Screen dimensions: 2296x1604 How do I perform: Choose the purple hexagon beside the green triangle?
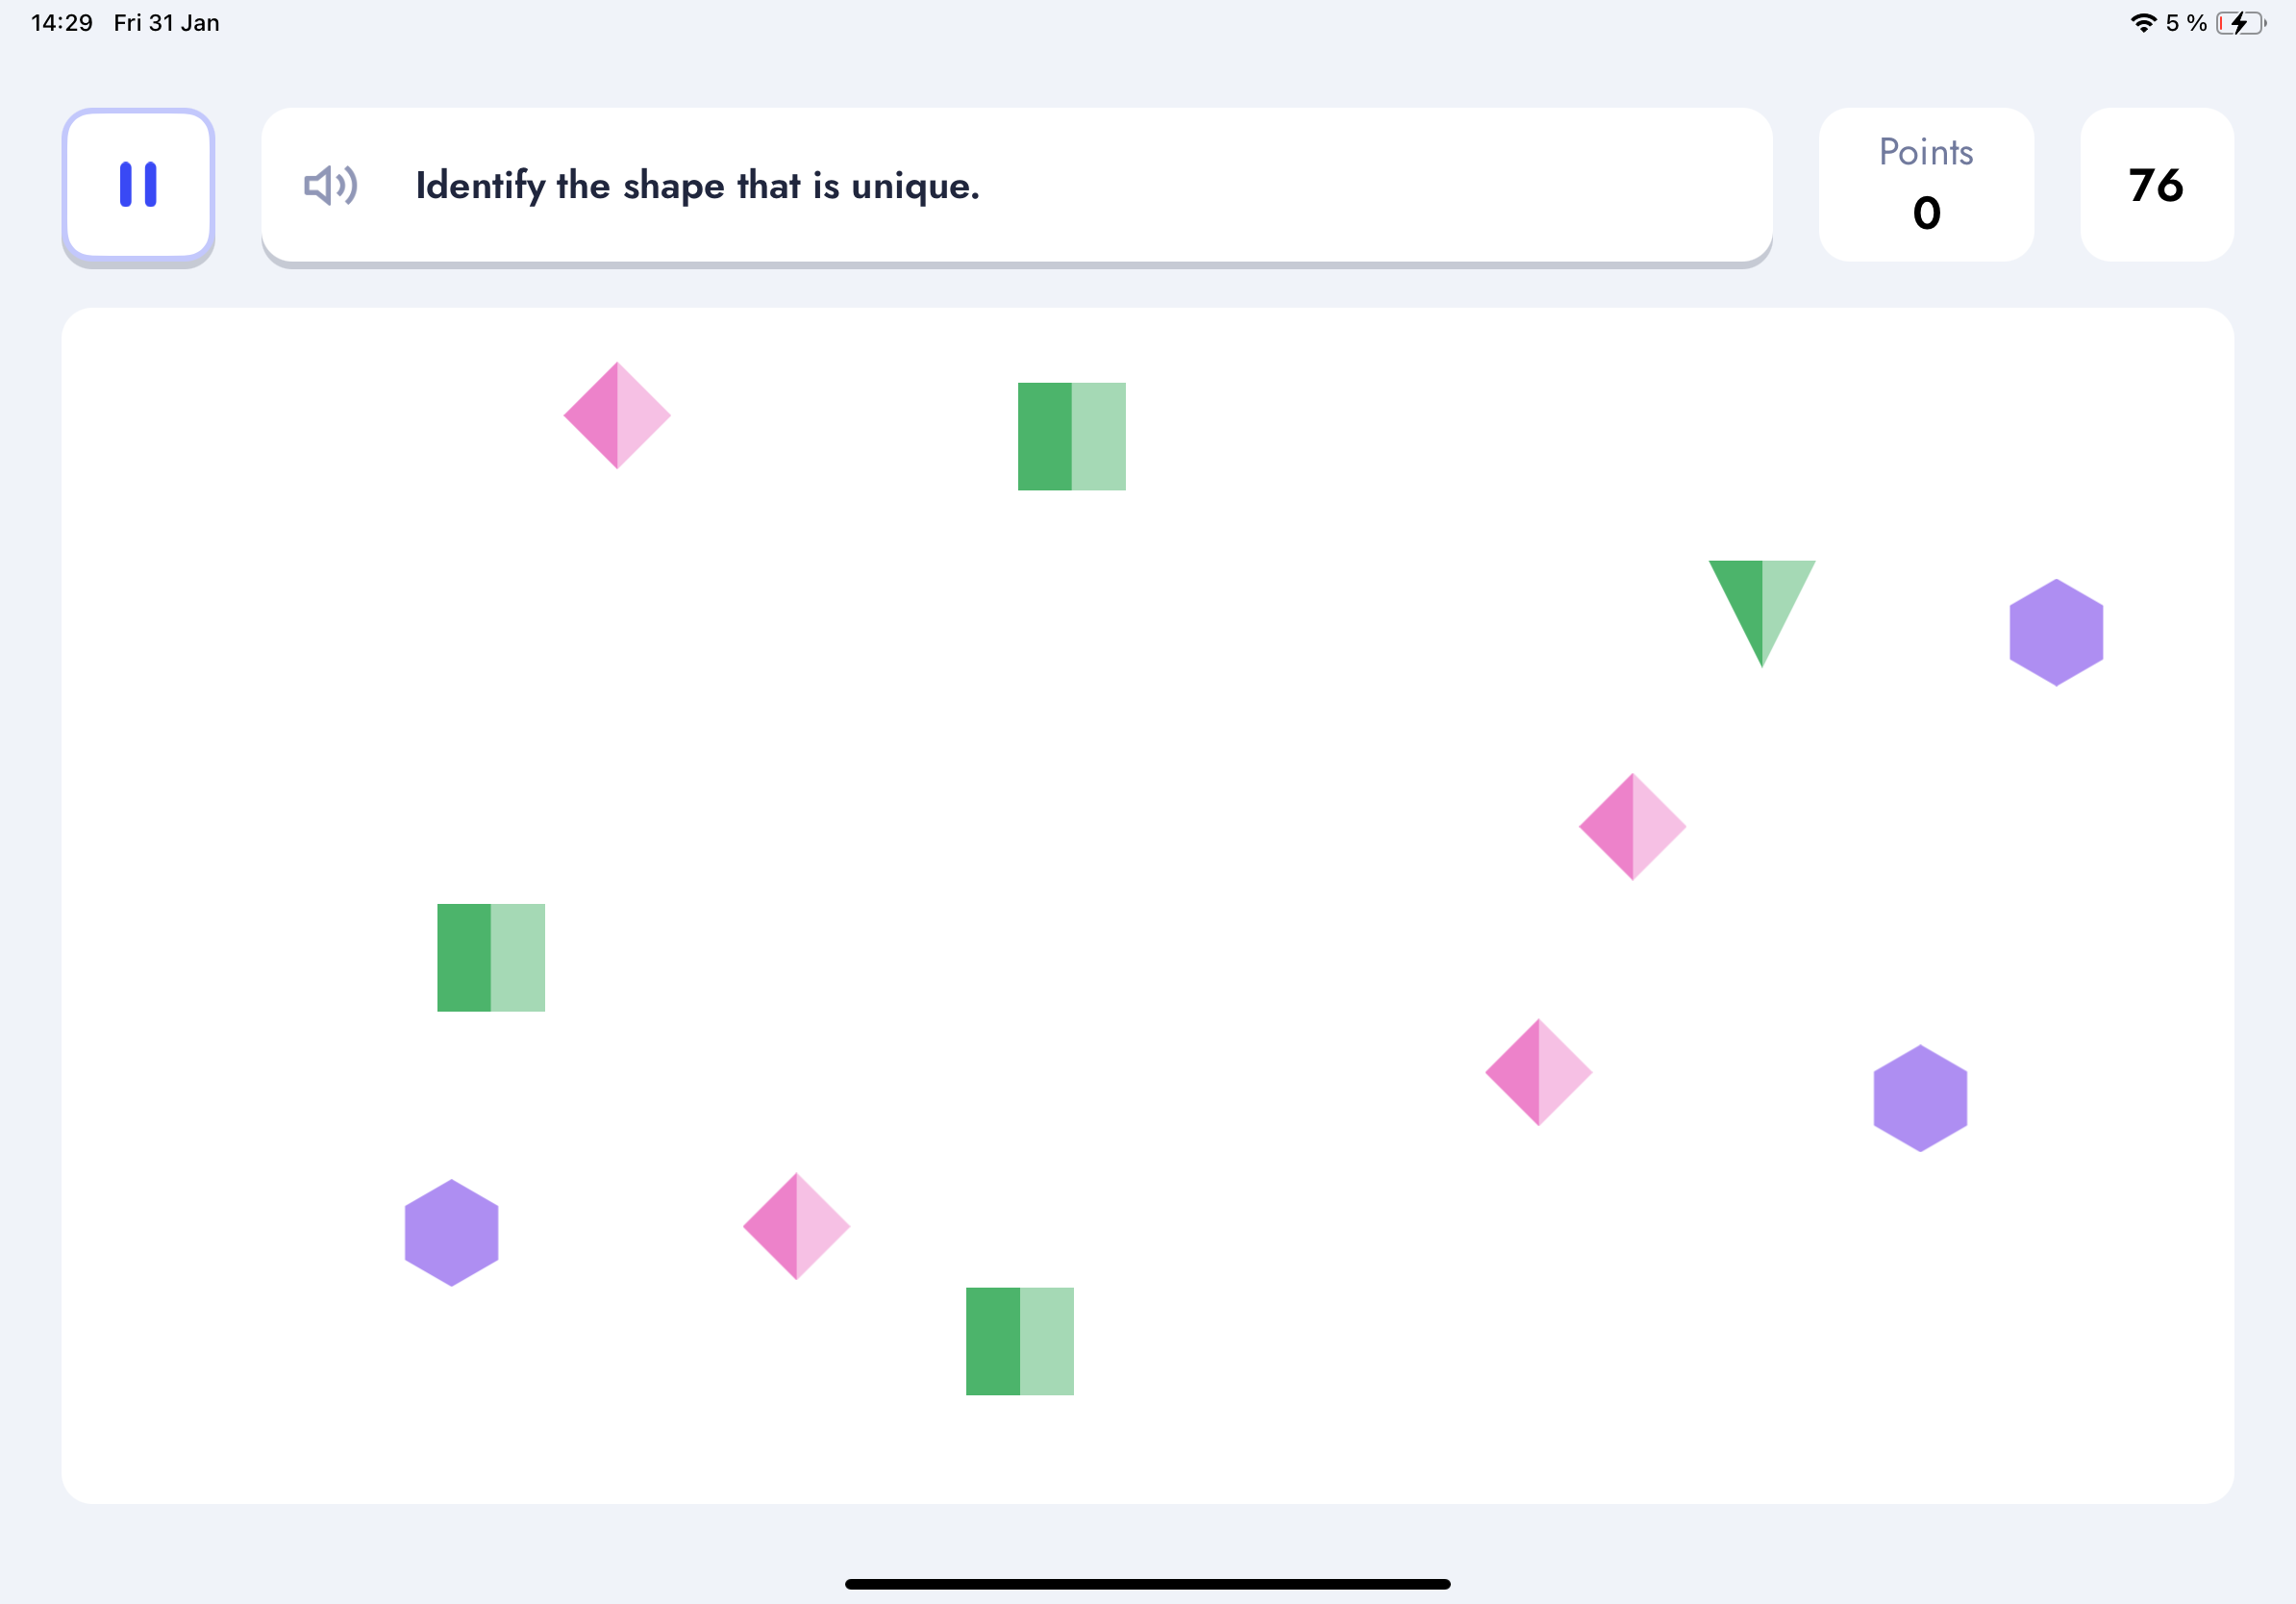pyautogui.click(x=2056, y=632)
